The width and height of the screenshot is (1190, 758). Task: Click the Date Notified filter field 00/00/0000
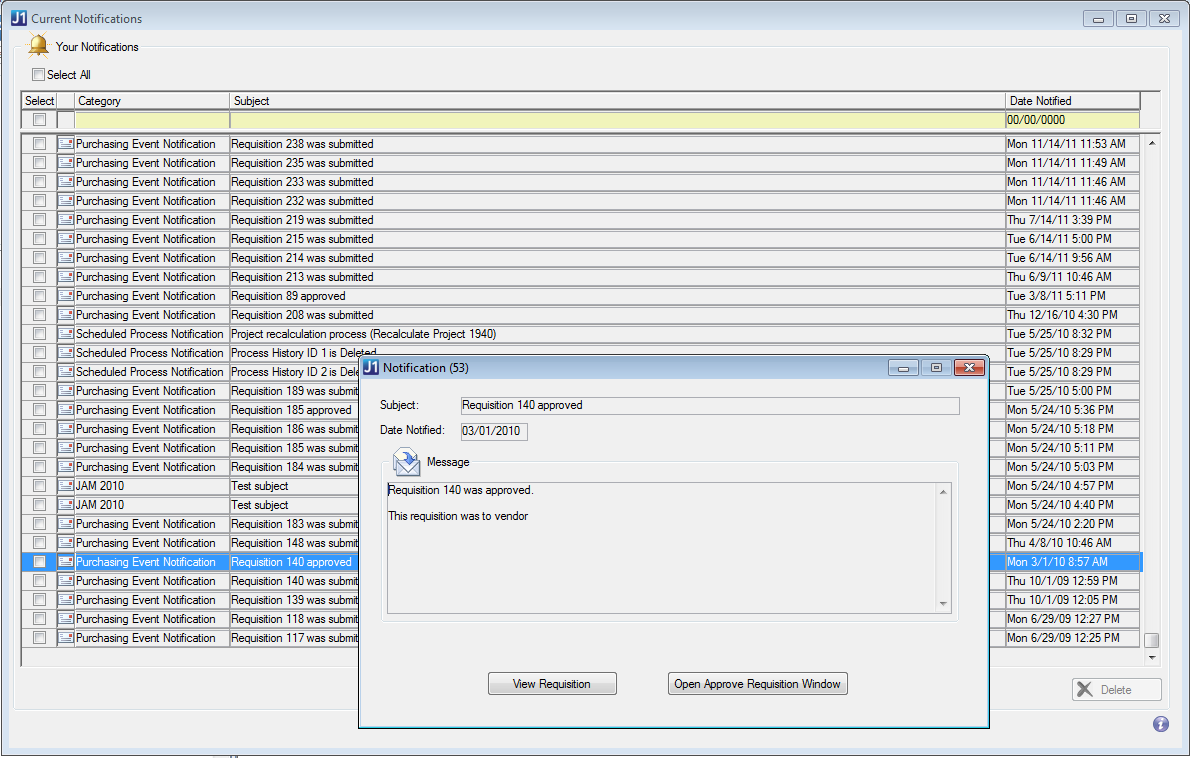pyautogui.click(x=1072, y=120)
